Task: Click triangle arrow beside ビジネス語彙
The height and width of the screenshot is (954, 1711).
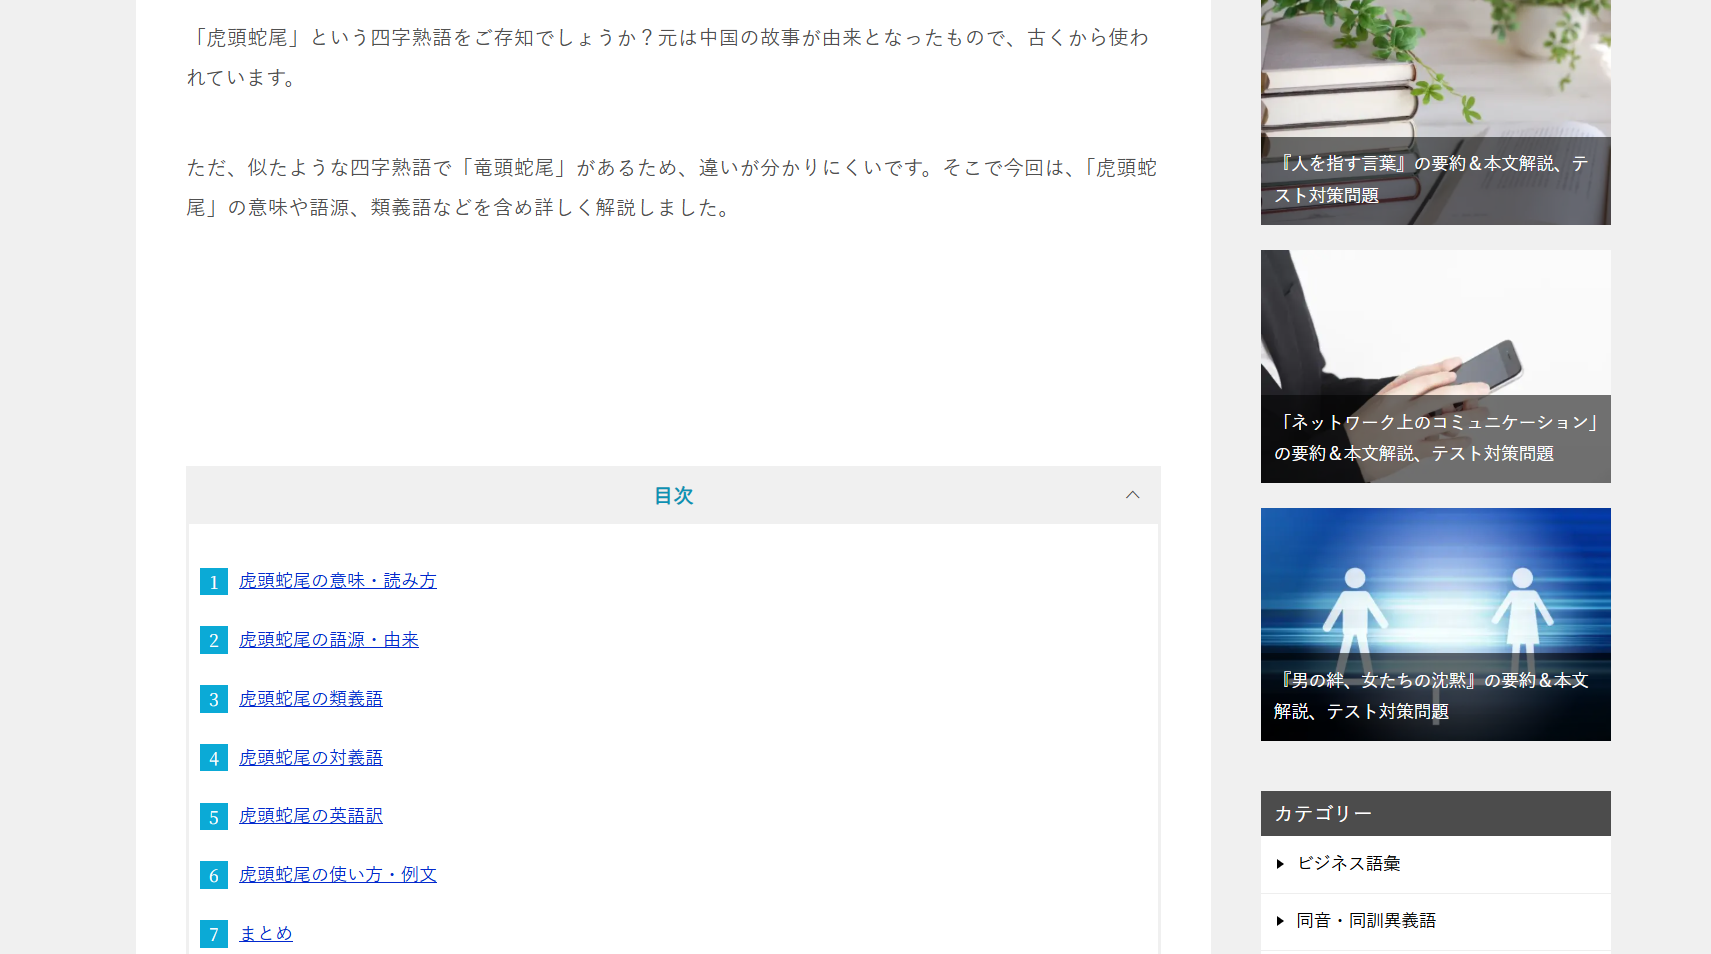Action: [x=1280, y=864]
